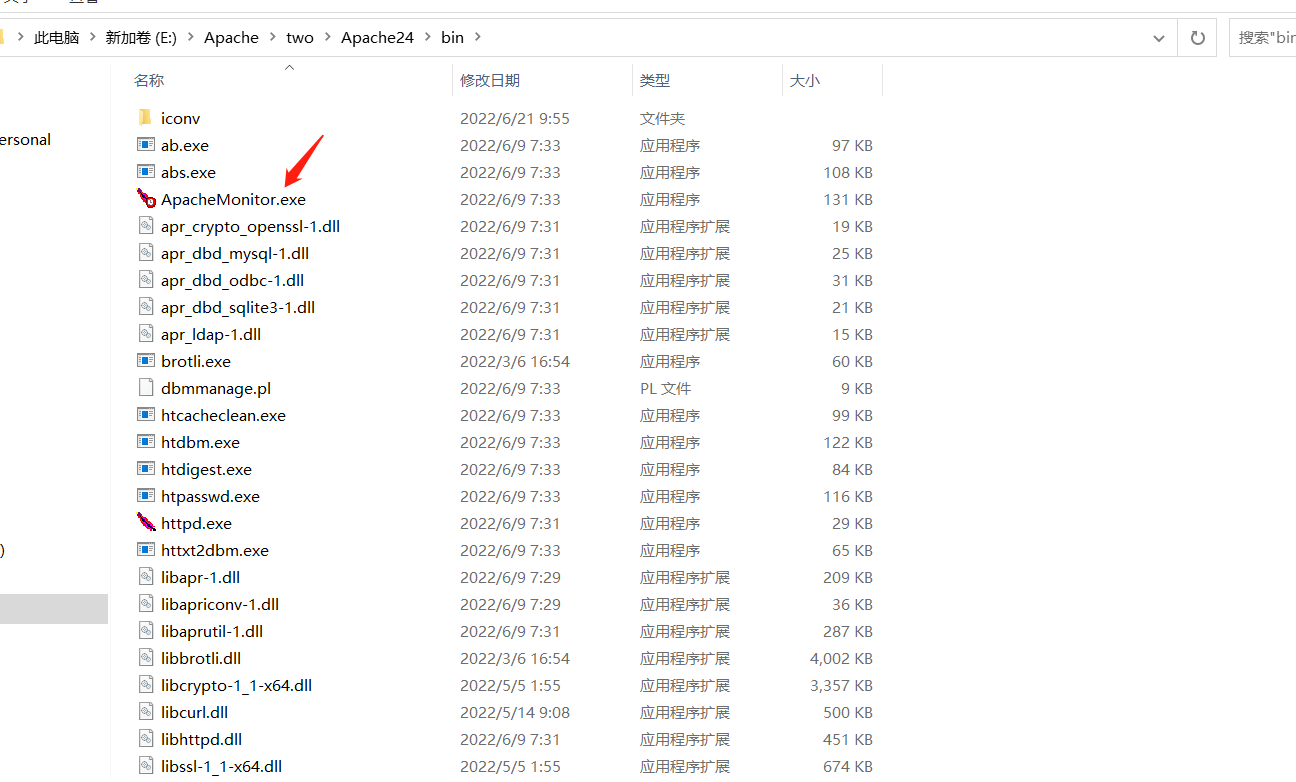Screen dimensions: 1296x782
Task: Select the libapr-1.dll extension icon
Action: (146, 577)
